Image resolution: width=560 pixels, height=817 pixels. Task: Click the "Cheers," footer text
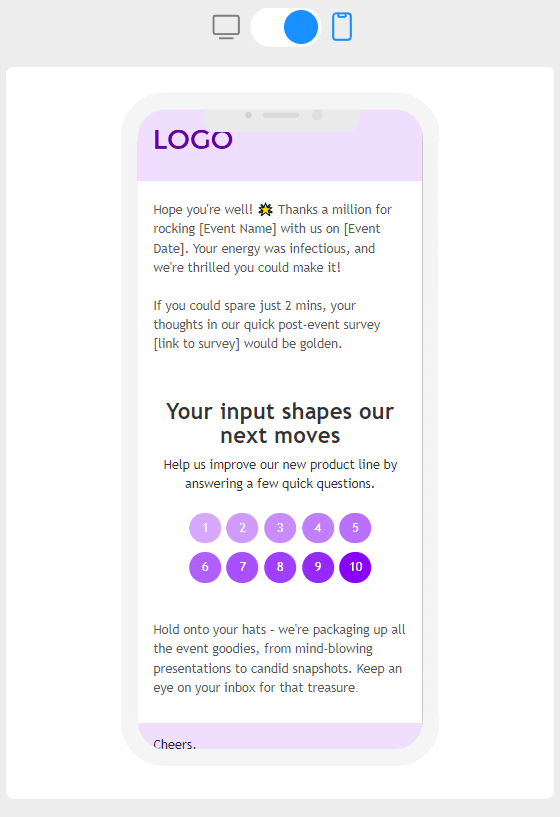point(175,744)
